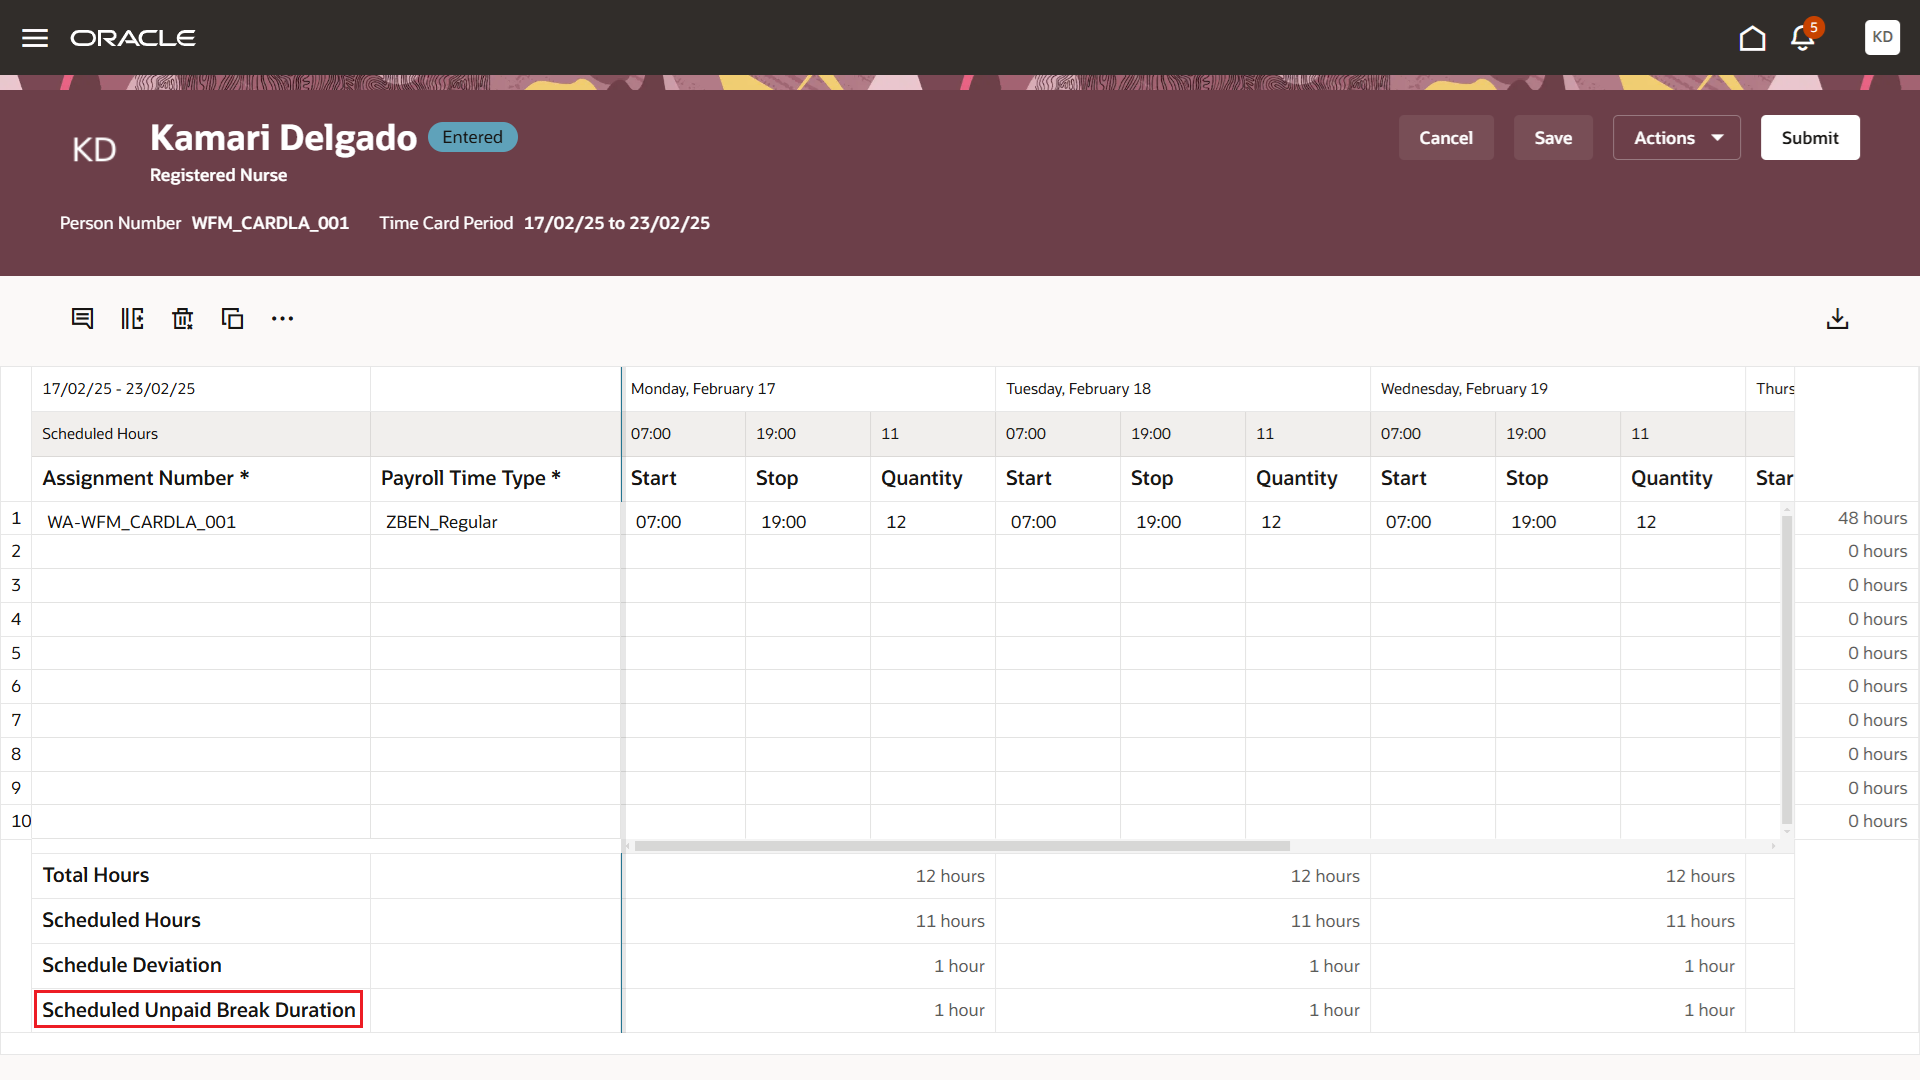Screen dimensions: 1920x1080
Task: Submit the timecard
Action: point(1810,137)
